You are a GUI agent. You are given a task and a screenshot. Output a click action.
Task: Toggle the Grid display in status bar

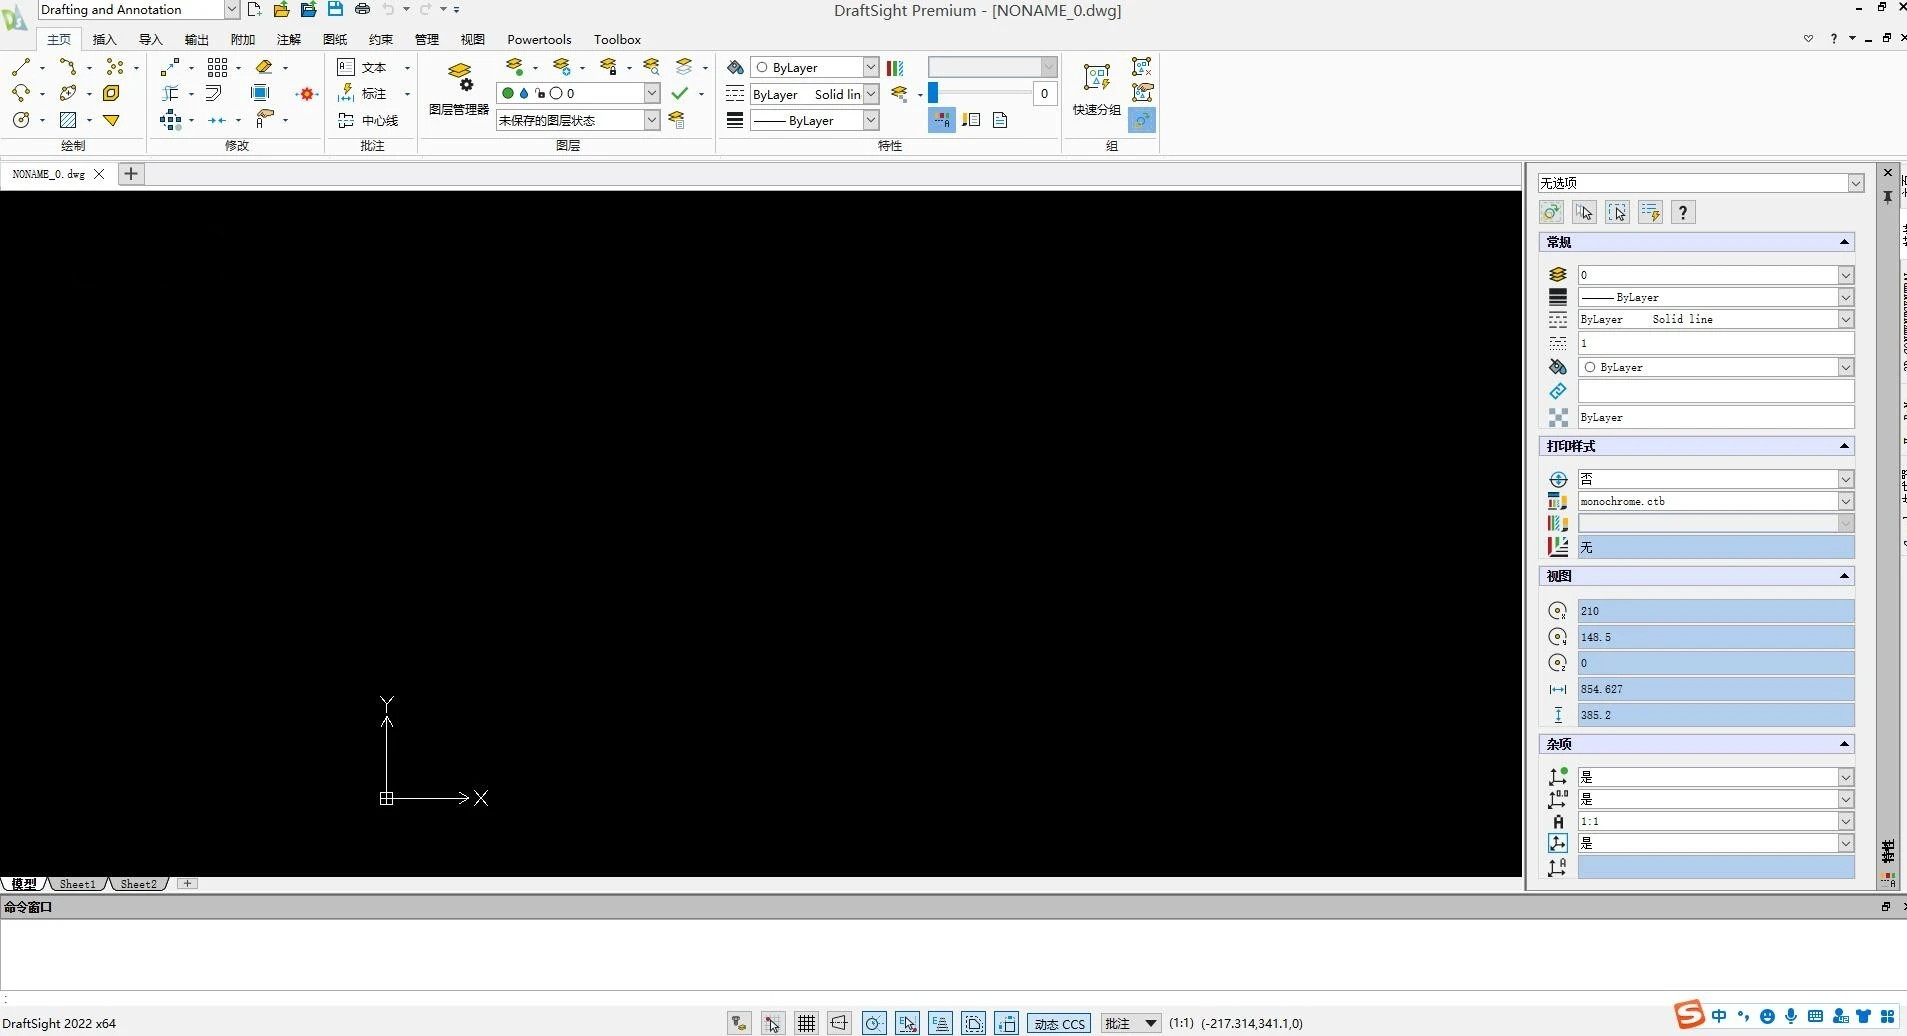click(x=806, y=1023)
